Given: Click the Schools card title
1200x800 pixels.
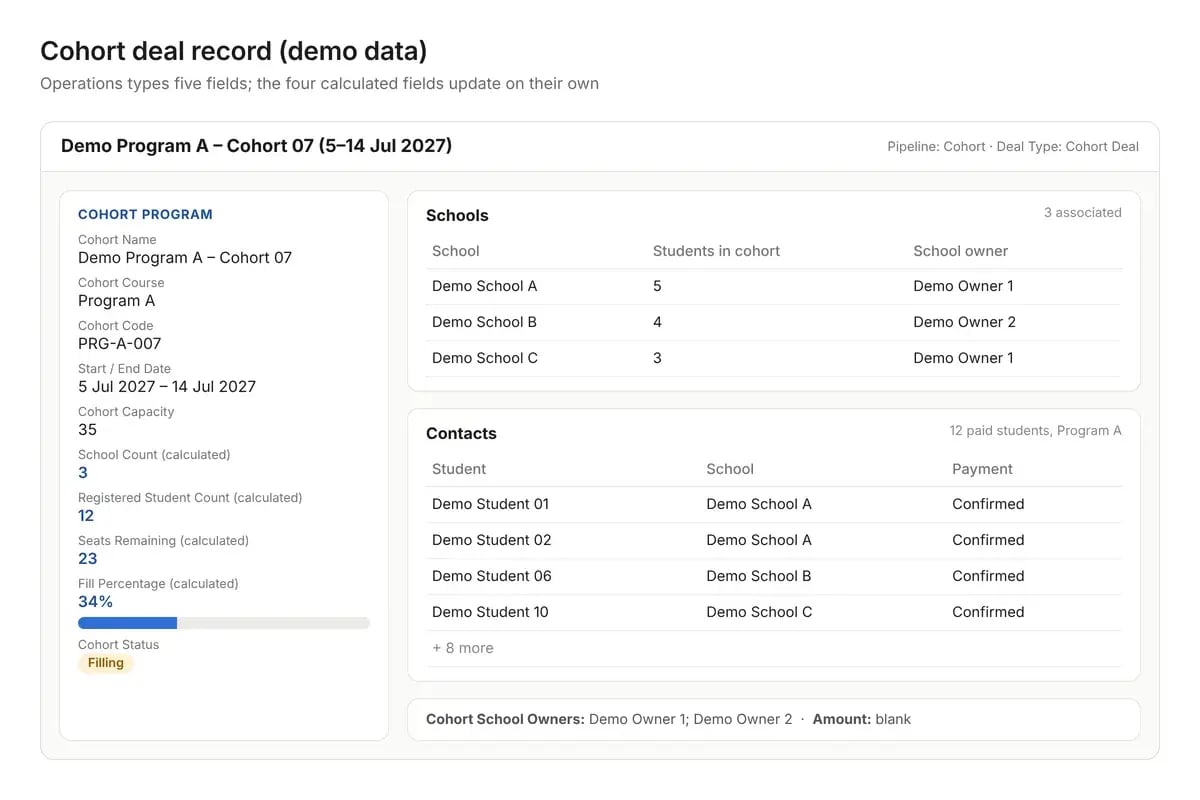Looking at the screenshot, I should tap(457, 215).
